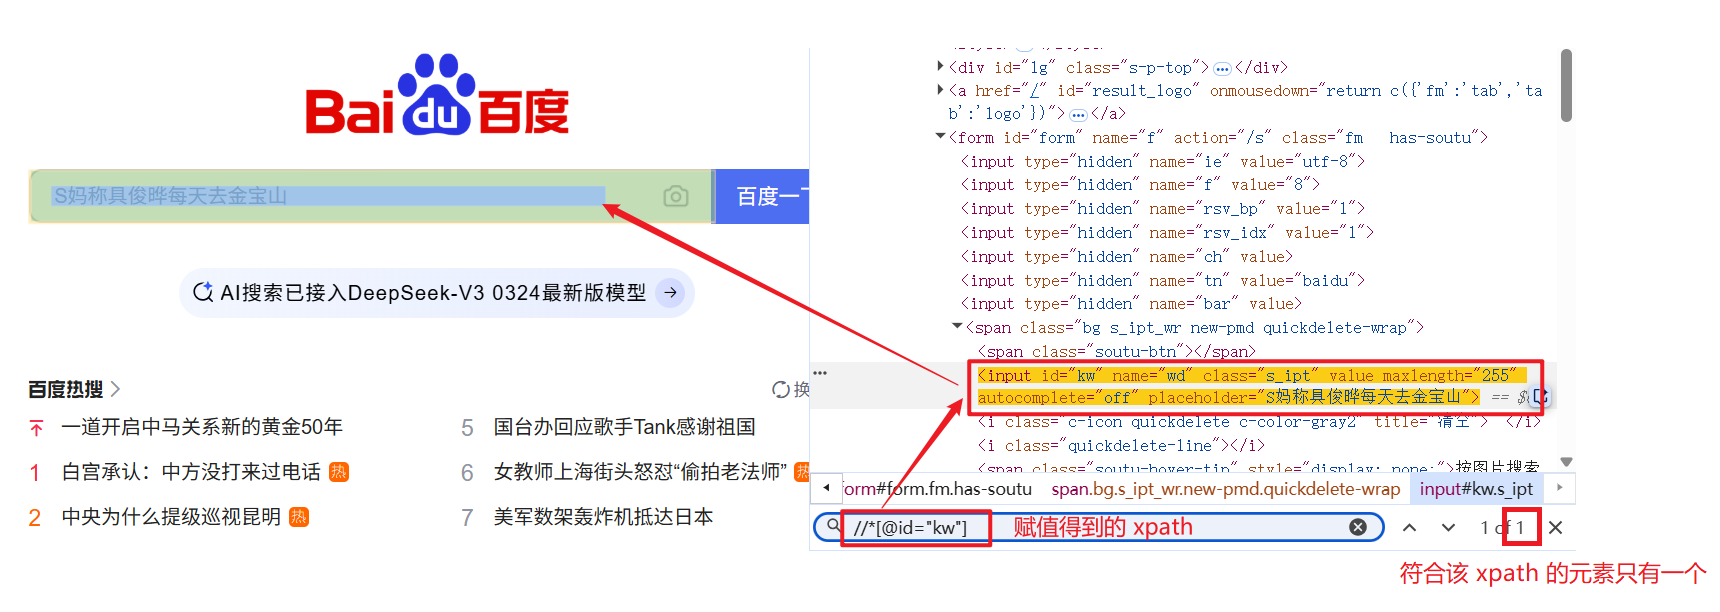Click breadcrumb scroll-right arrow
This screenshot has height=612, width=1720.
point(1559,489)
